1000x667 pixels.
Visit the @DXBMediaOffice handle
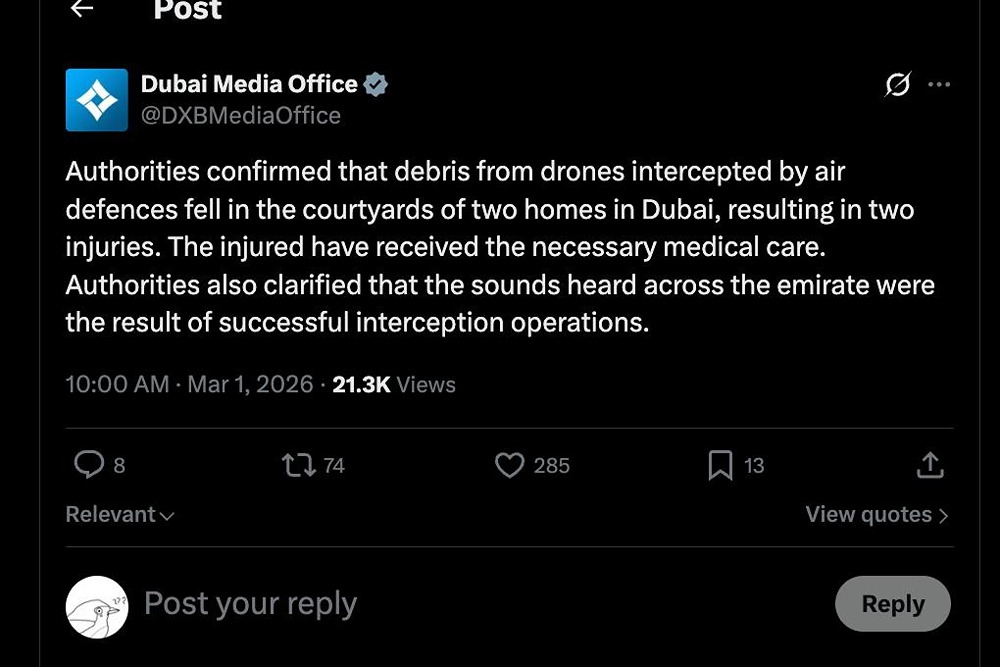[241, 116]
